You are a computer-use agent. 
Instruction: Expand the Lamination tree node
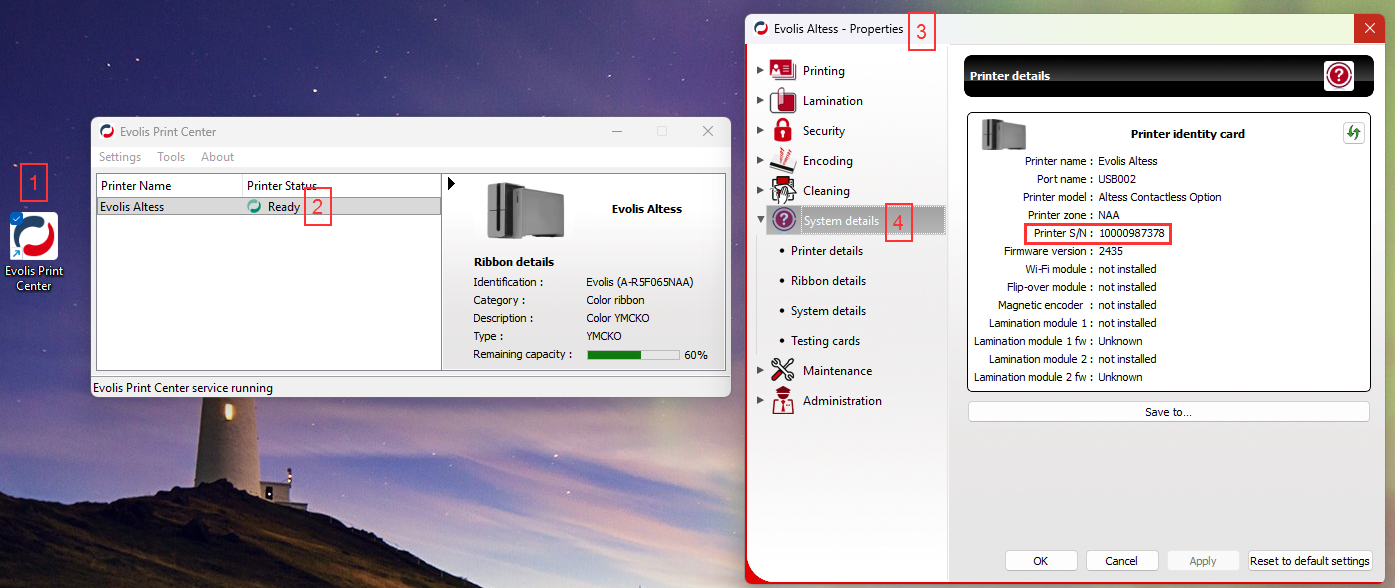click(x=760, y=101)
